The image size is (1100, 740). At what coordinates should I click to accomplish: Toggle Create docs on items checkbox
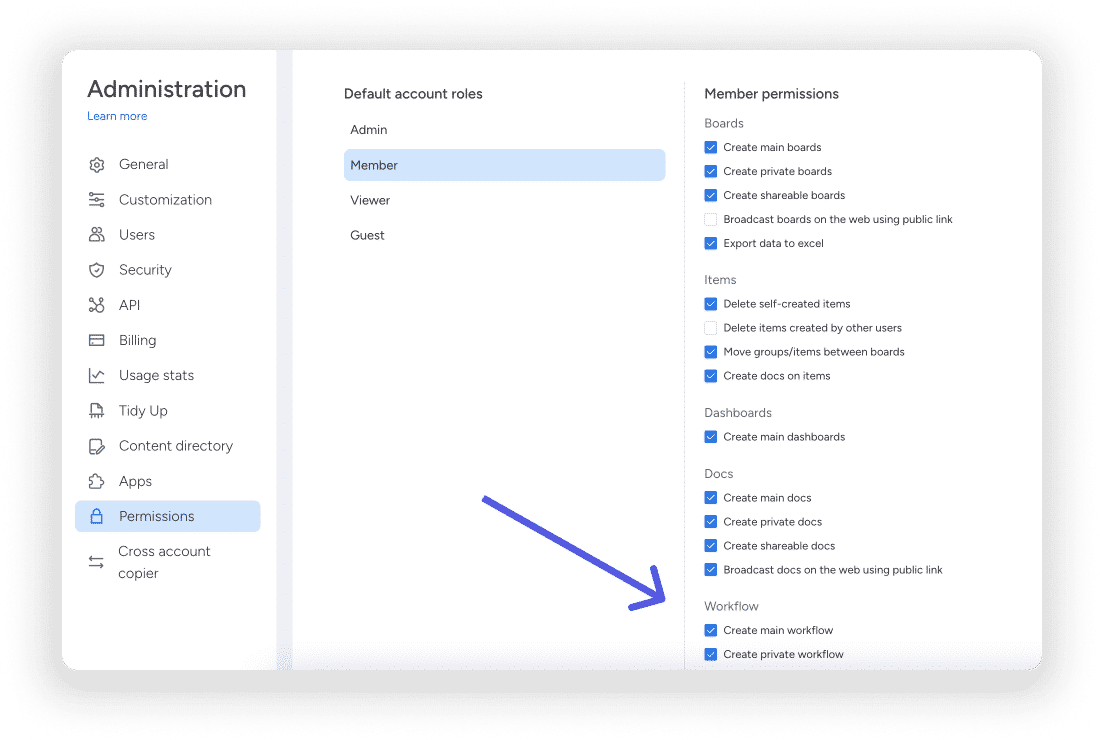coord(711,376)
